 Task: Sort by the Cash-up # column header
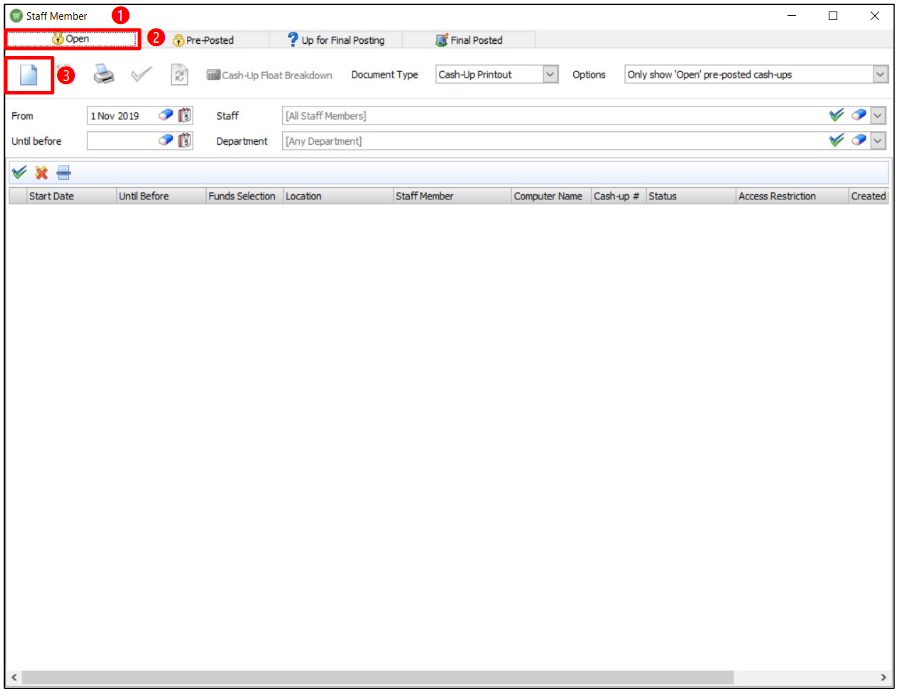click(619, 196)
